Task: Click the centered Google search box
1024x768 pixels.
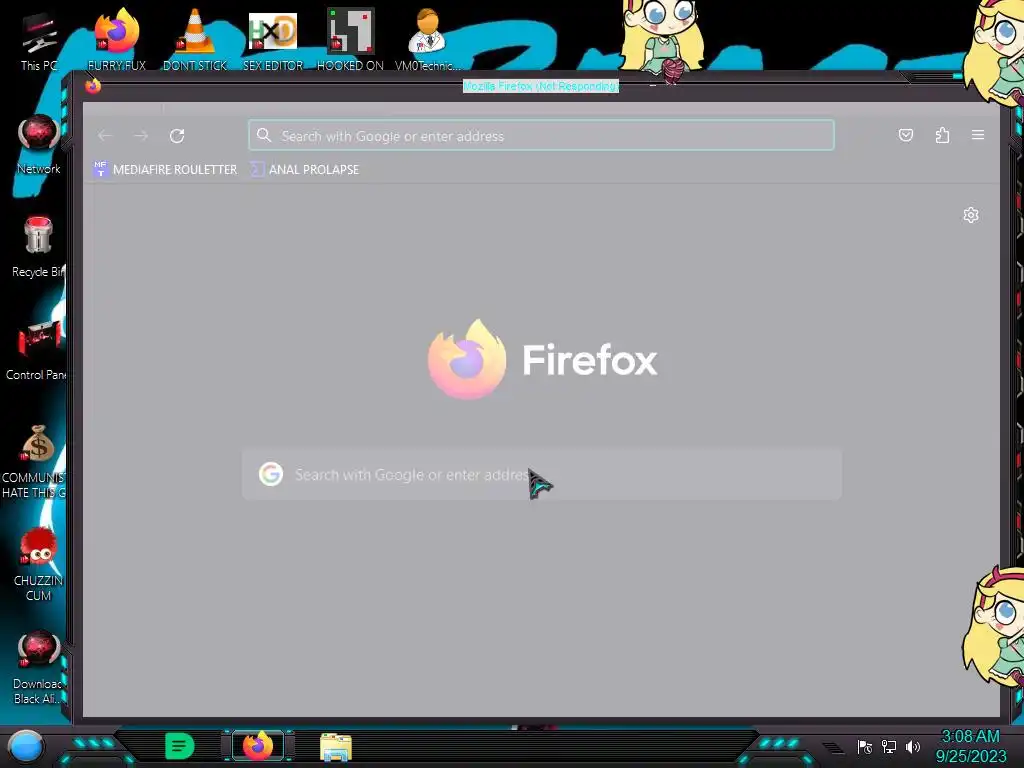Action: [541, 474]
